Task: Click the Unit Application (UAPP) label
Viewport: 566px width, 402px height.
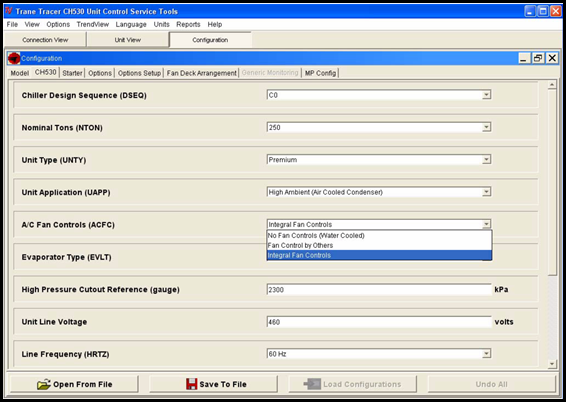Action: tap(66, 192)
